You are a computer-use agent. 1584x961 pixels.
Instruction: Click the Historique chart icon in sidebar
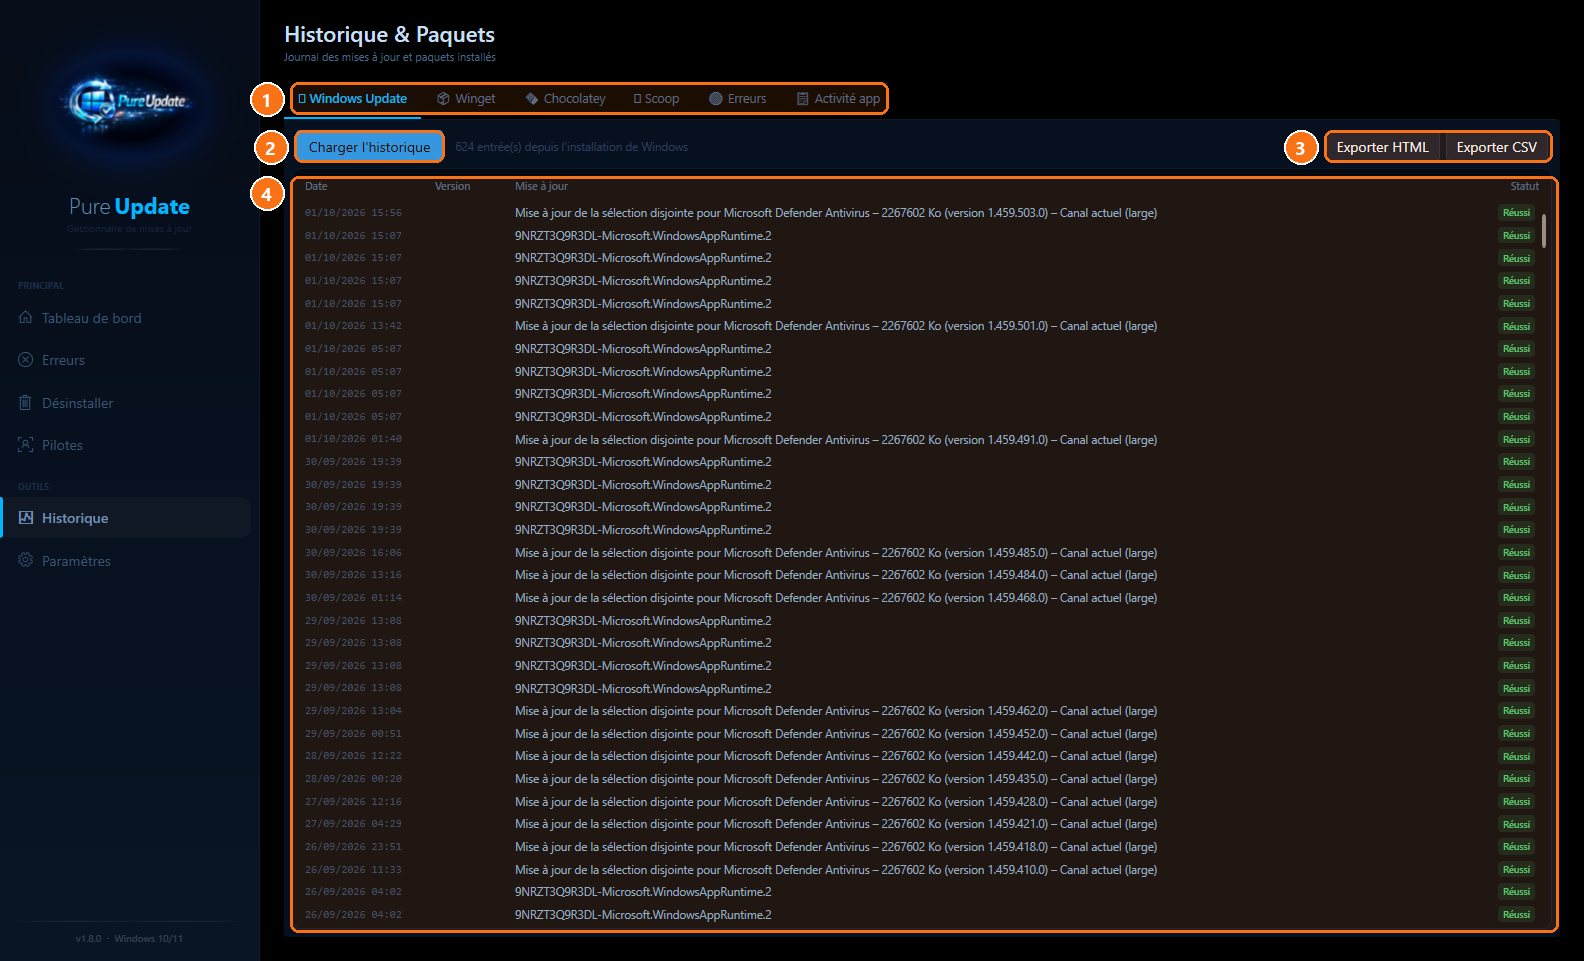pos(26,518)
